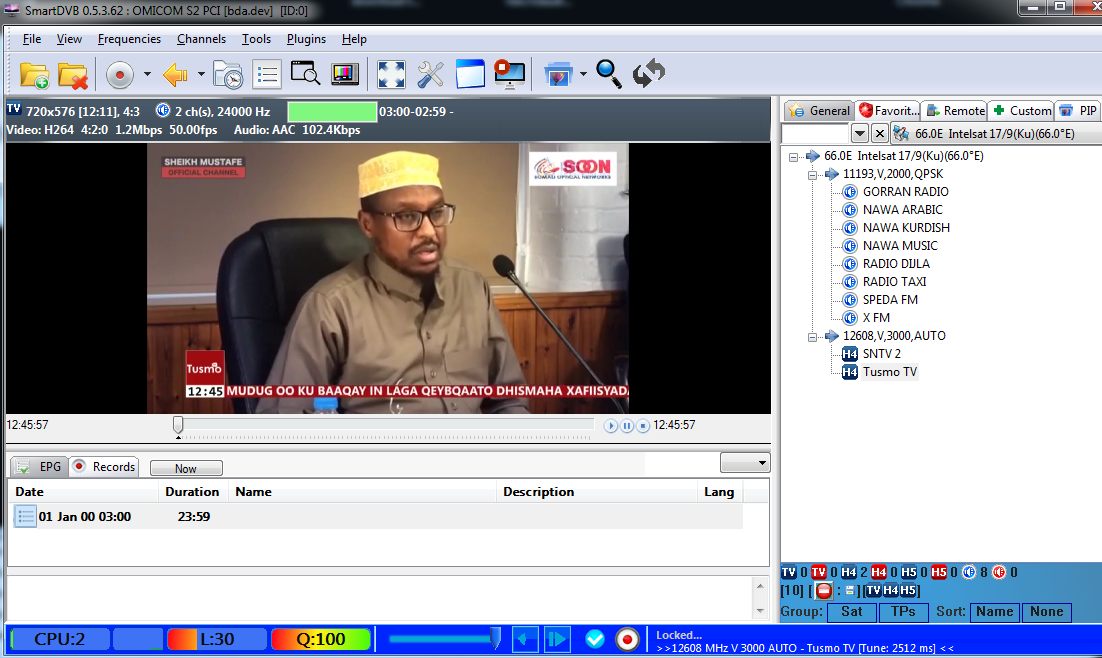The image size is (1102, 658).
Task: Toggle the None sort button
Action: click(x=1046, y=612)
